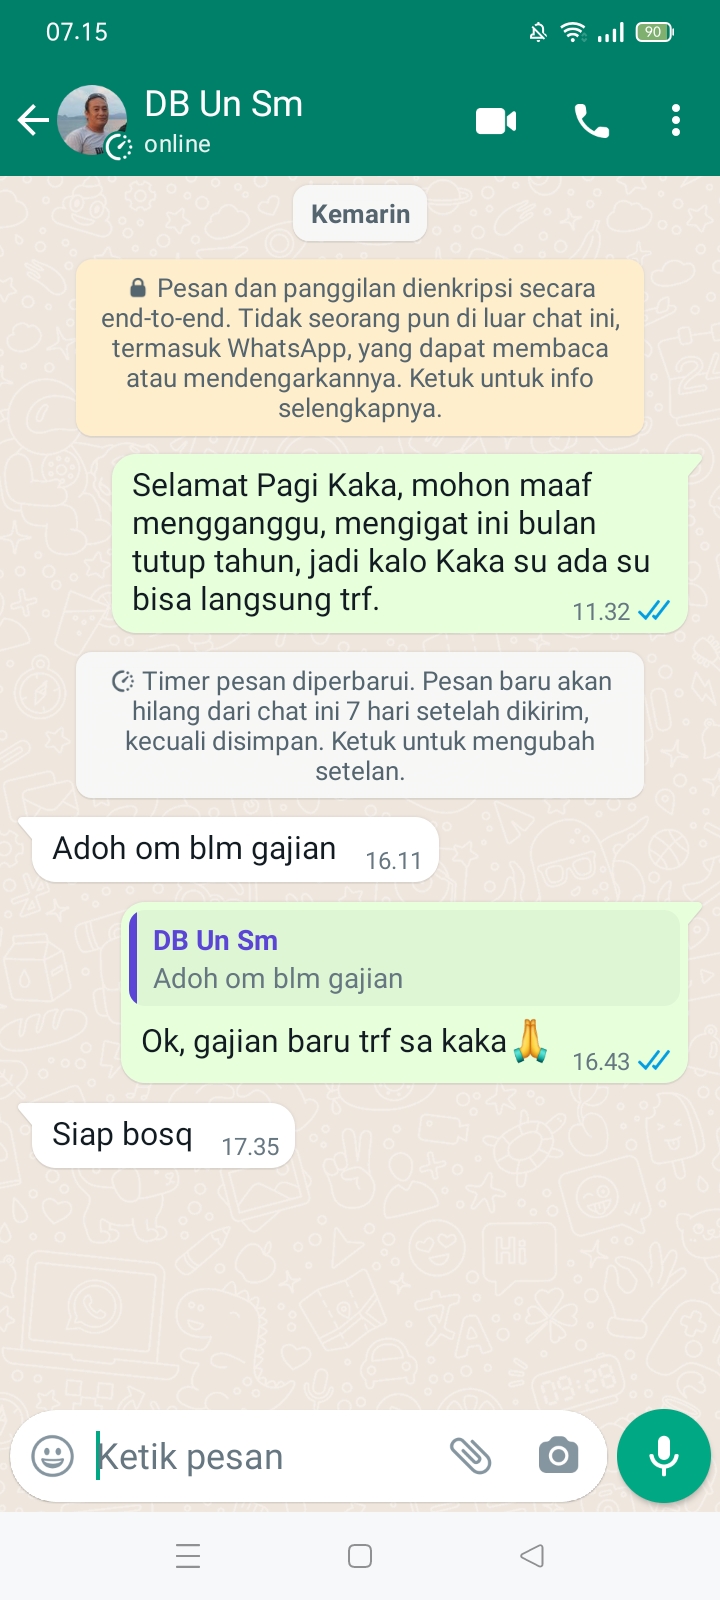Start a voice call using phone icon
Viewport: 720px width, 1600px height.
click(x=592, y=121)
